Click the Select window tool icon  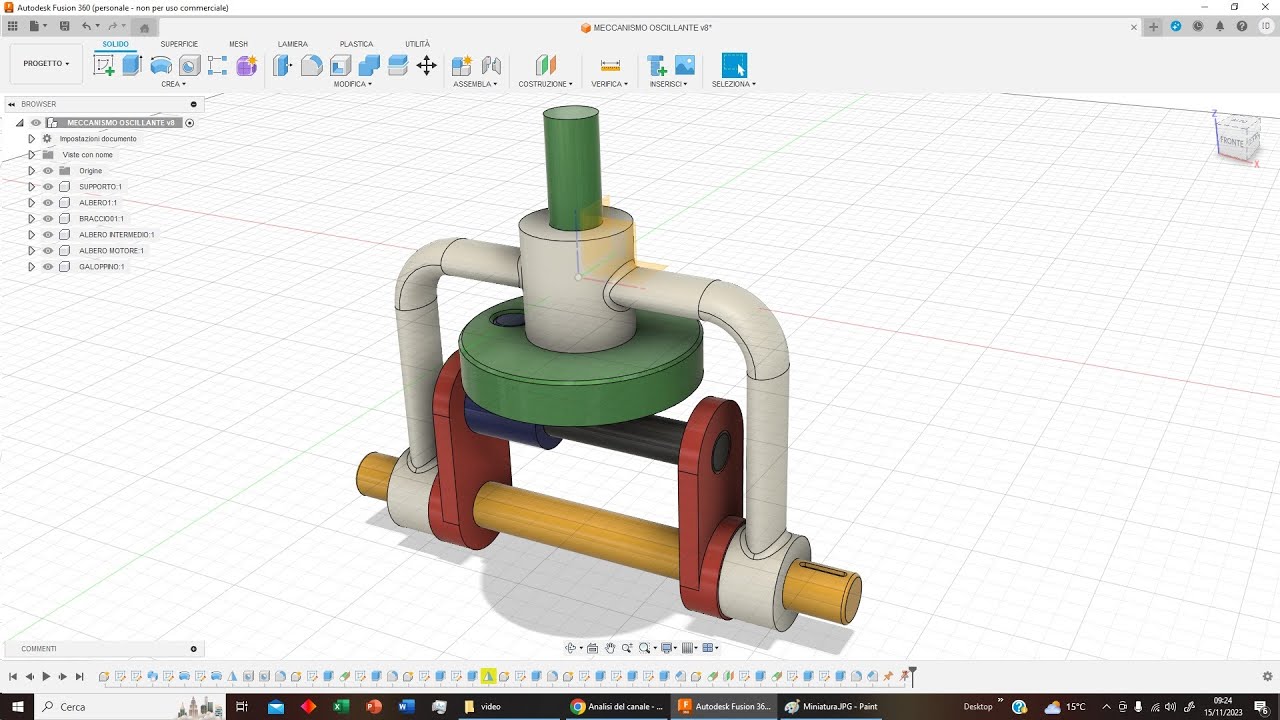coord(734,66)
